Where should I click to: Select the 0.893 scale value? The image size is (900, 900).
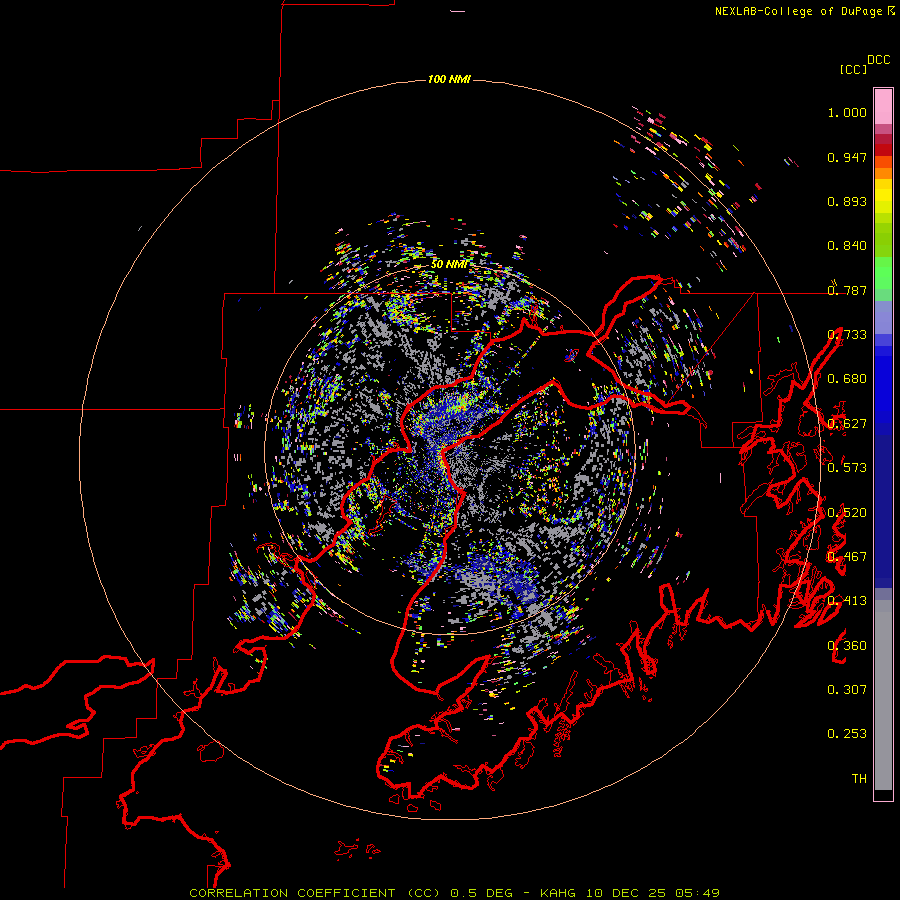[x=847, y=201]
